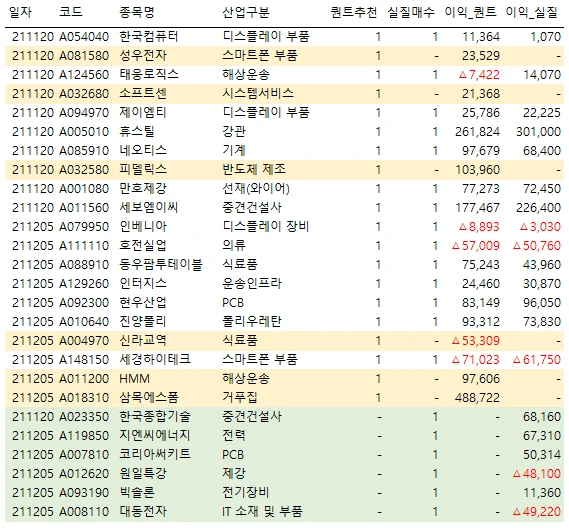Click the value 97,606
The width and height of the screenshot is (569, 528).
pyautogui.click(x=481, y=378)
